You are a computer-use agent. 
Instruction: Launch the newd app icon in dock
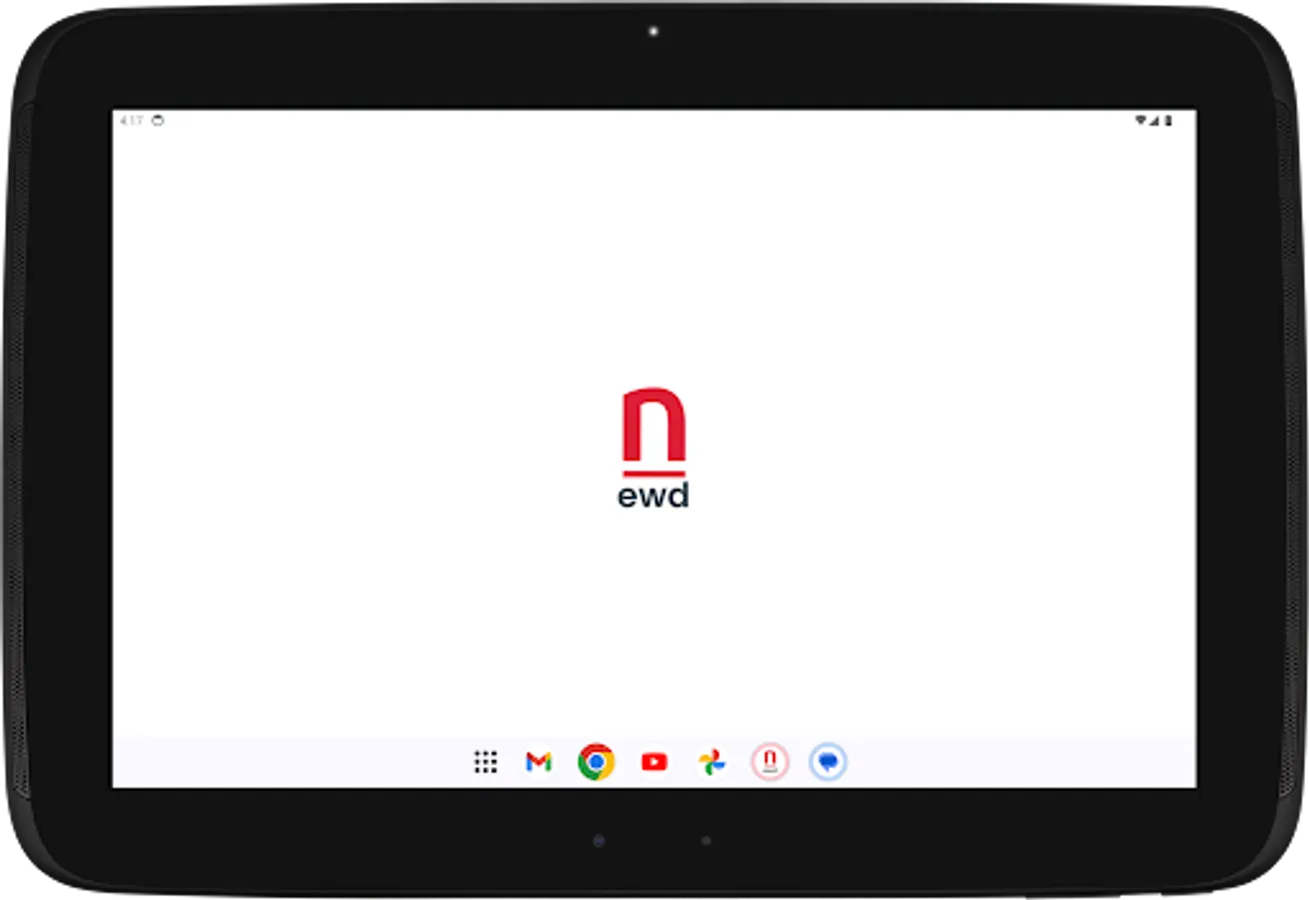(769, 762)
